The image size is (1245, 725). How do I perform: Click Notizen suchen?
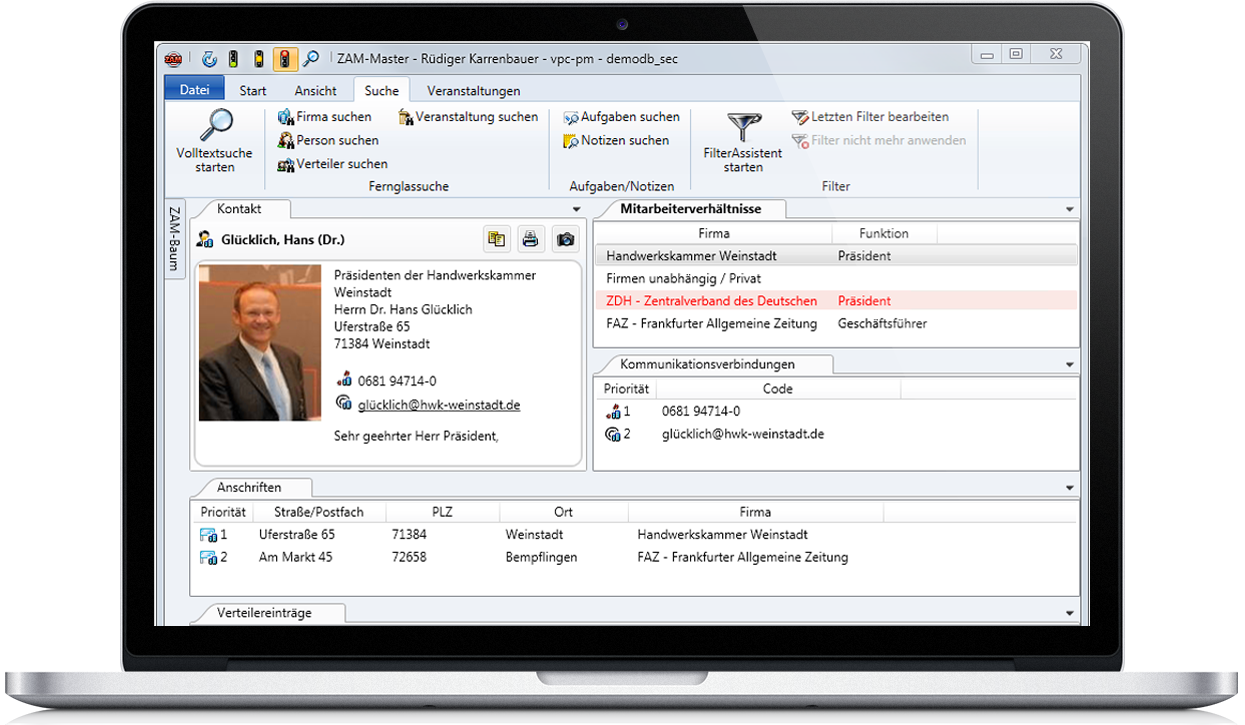(570, 140)
